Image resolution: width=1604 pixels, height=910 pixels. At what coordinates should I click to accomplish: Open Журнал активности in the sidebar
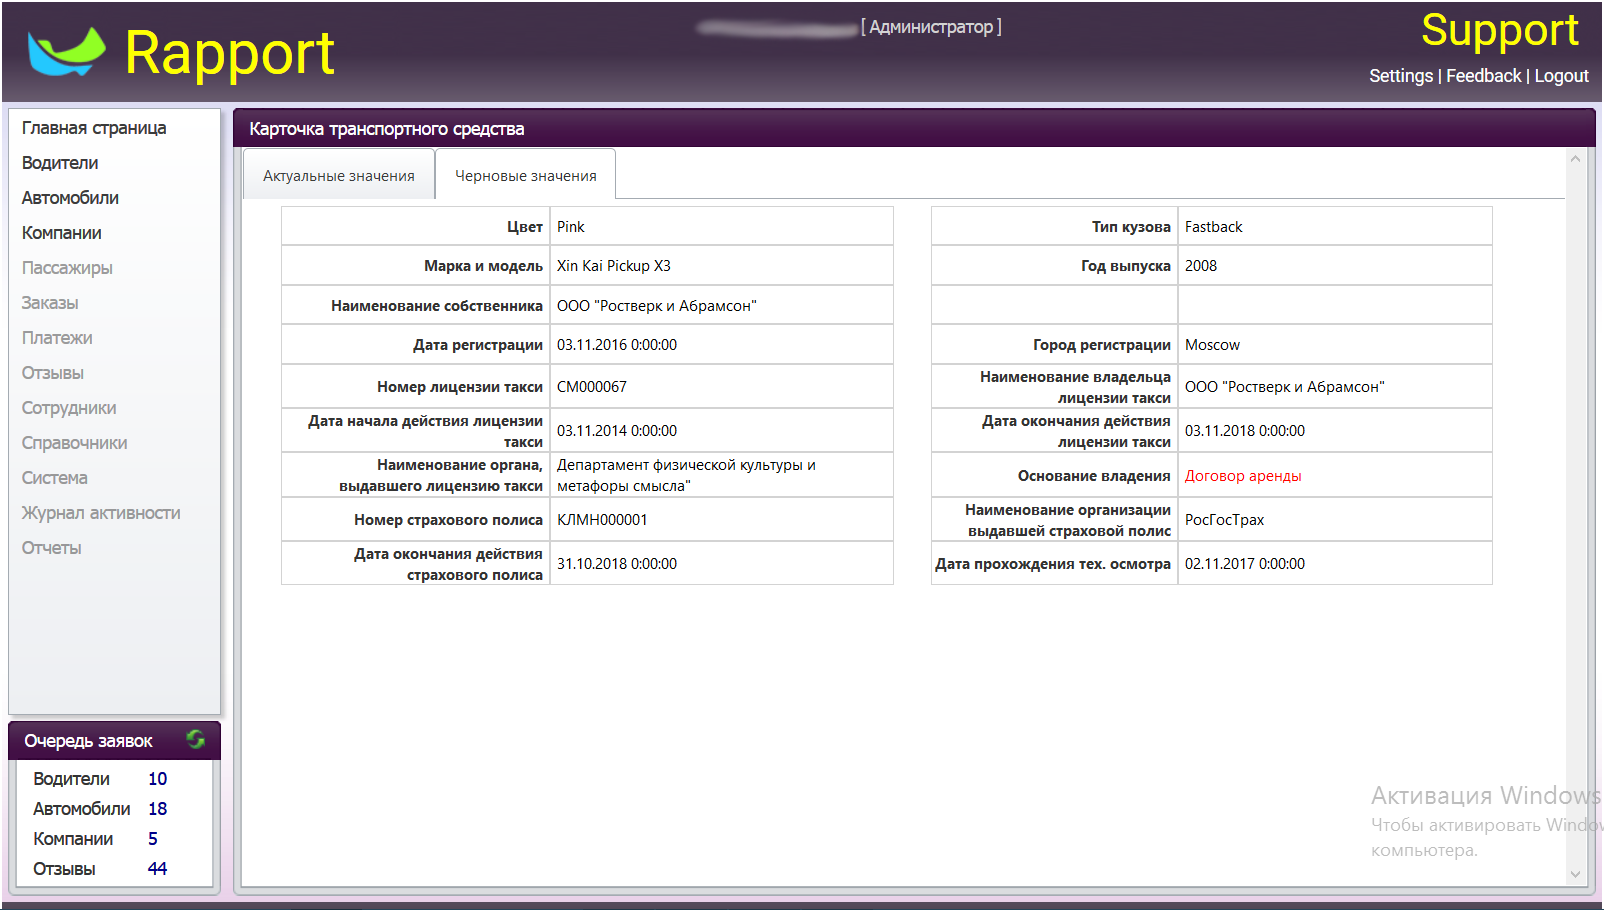pyautogui.click(x=101, y=513)
